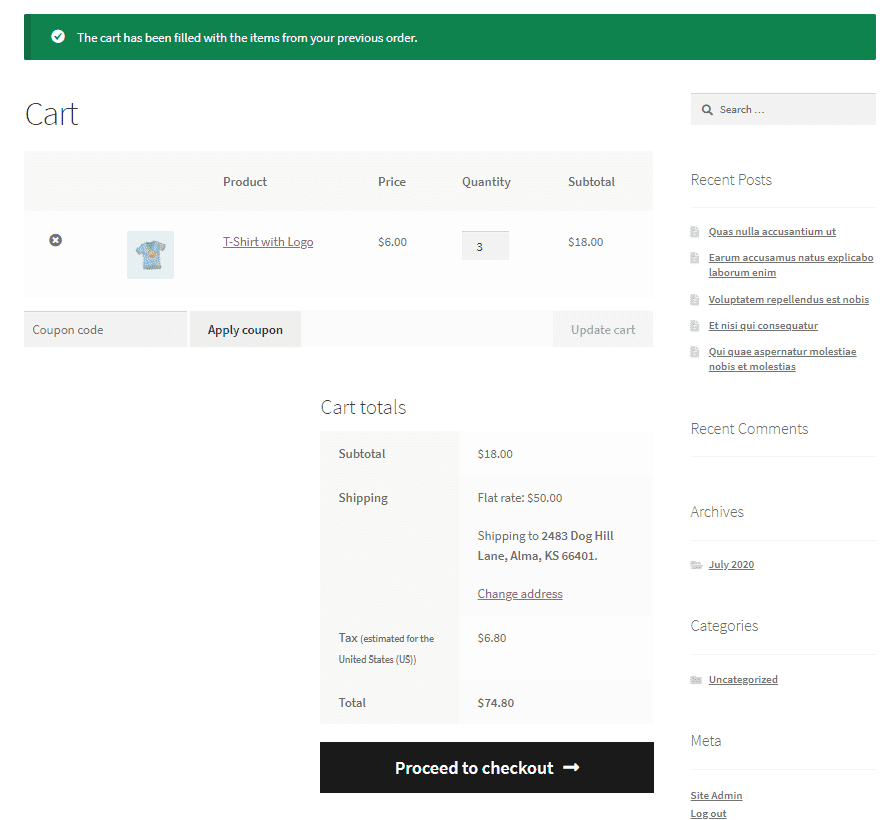Apply the coupon code
The height and width of the screenshot is (820, 895).
pos(245,329)
